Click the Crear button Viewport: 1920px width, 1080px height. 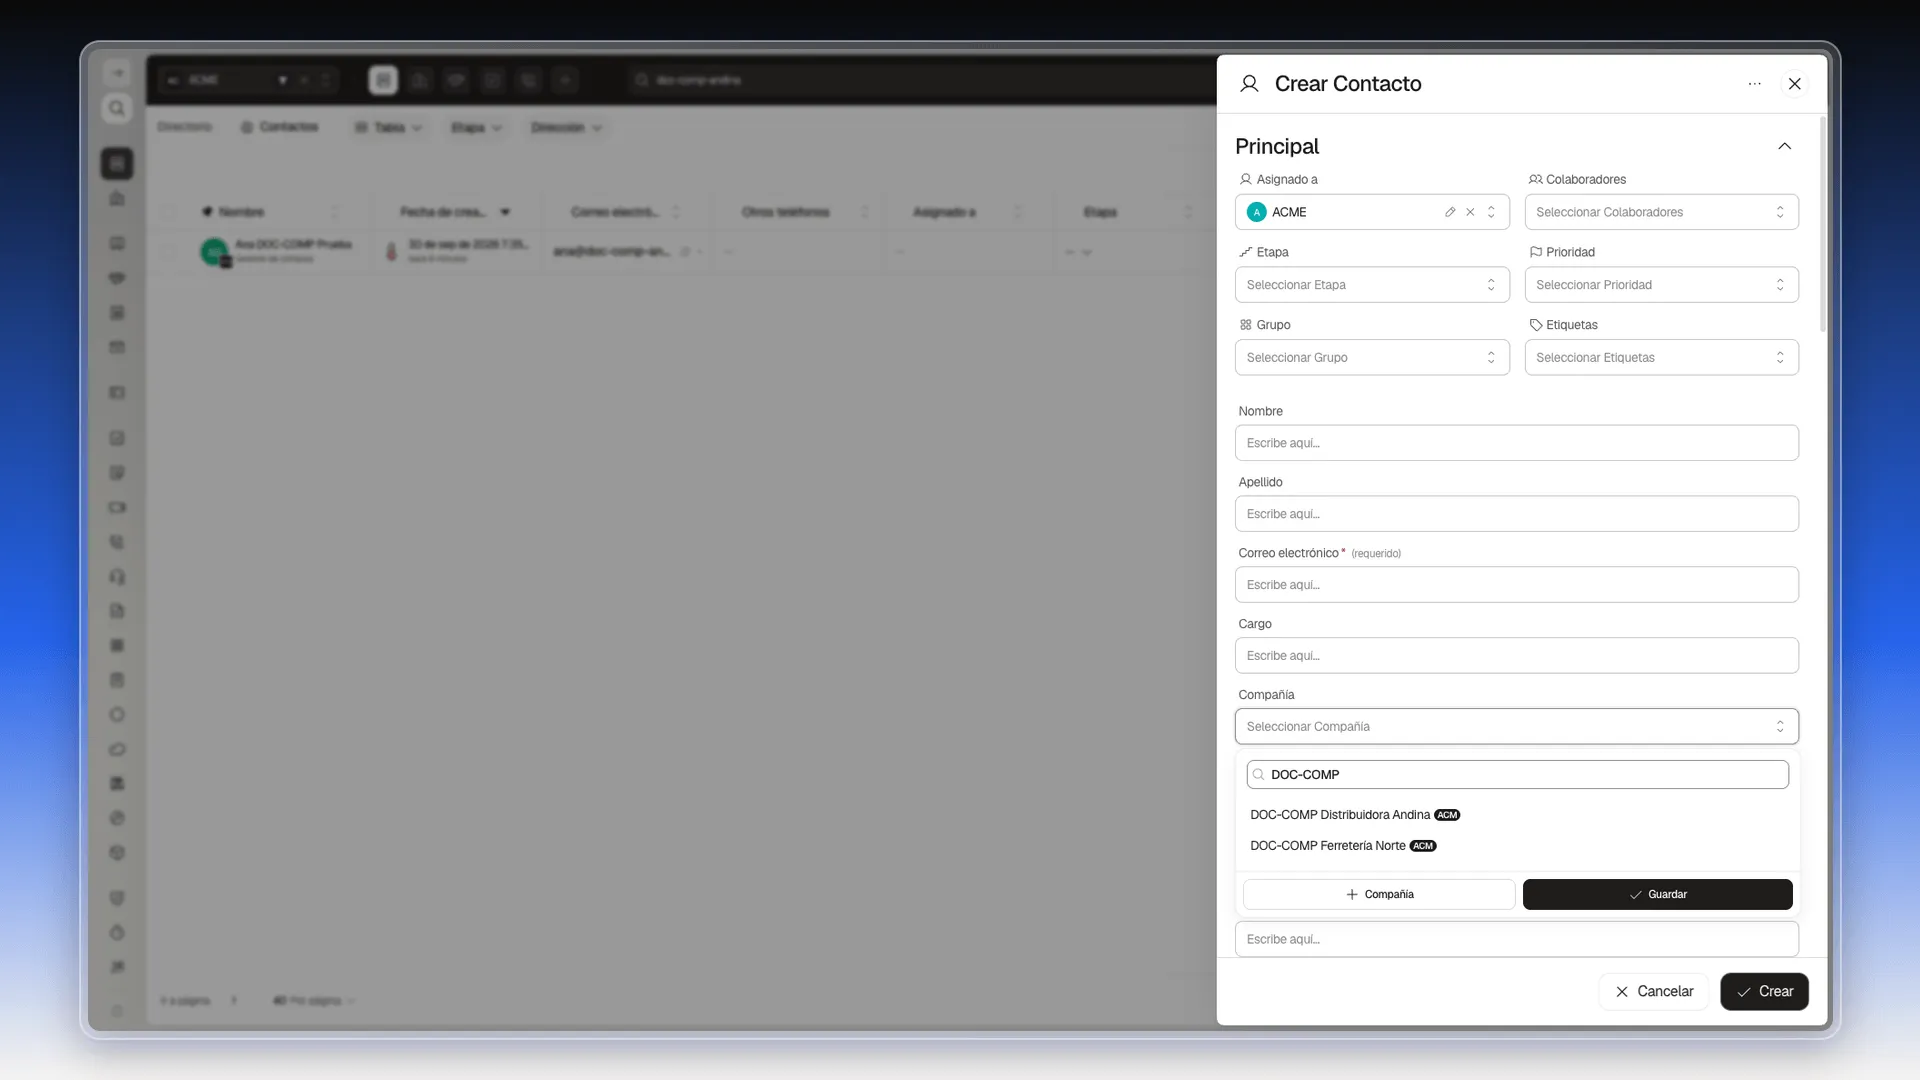click(1764, 991)
